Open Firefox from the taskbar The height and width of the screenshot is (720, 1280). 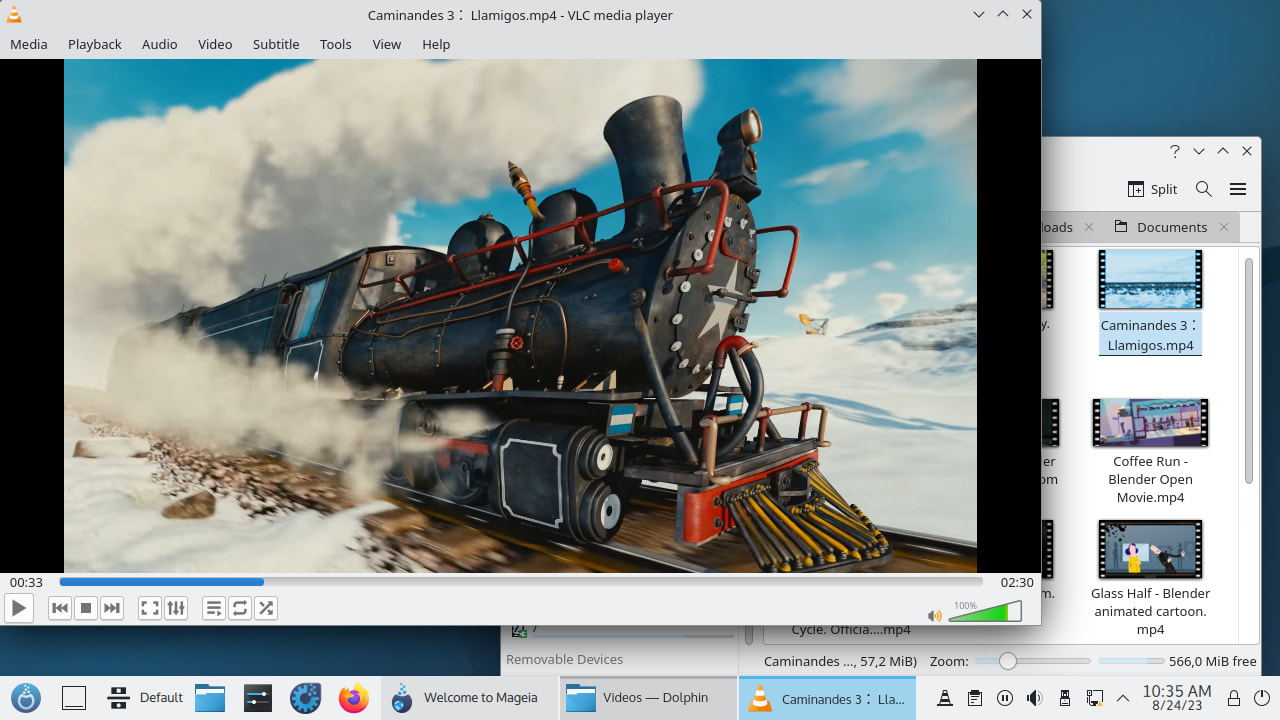pos(353,698)
